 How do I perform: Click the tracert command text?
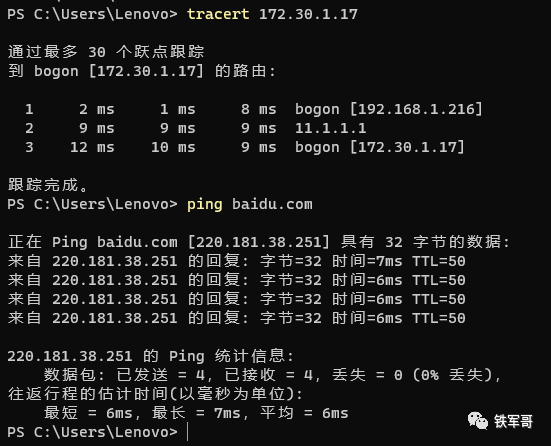click(x=218, y=14)
